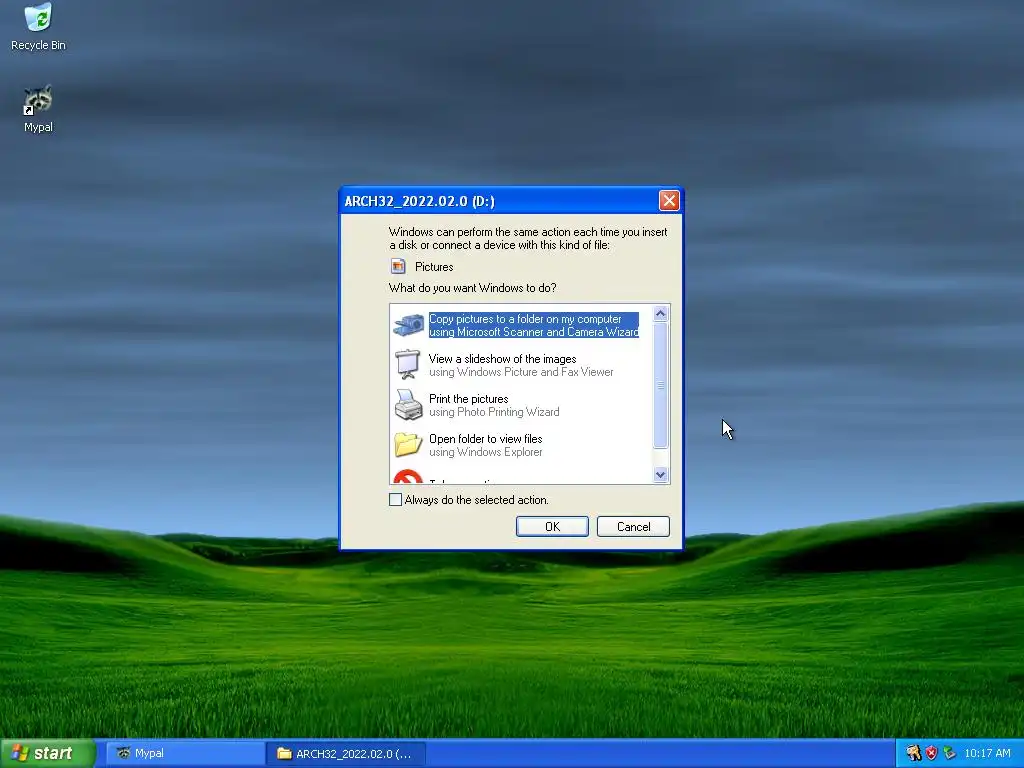1024x768 pixels.
Task: Click the Pictures file type icon
Action: pos(398,266)
